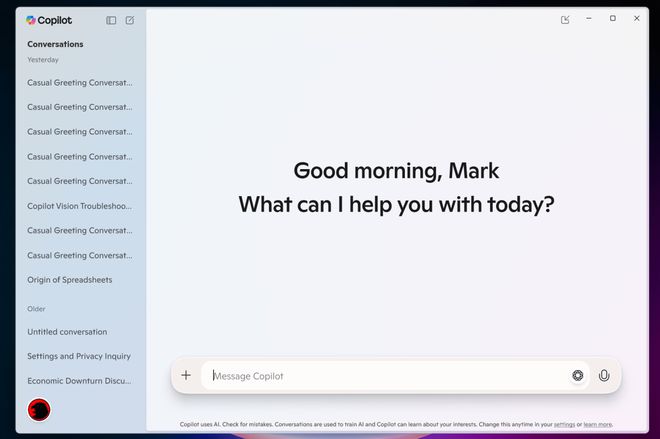Screen dimensions: 660x439
Task: Open the pop-out window icon
Action: pyautogui.click(x=565, y=19)
